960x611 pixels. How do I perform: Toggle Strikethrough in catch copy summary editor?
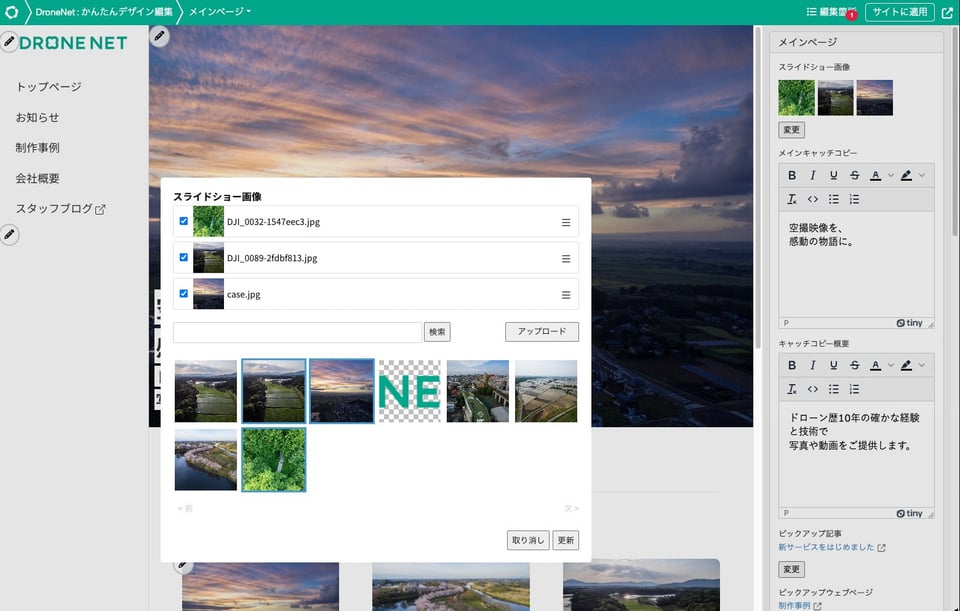click(x=854, y=365)
